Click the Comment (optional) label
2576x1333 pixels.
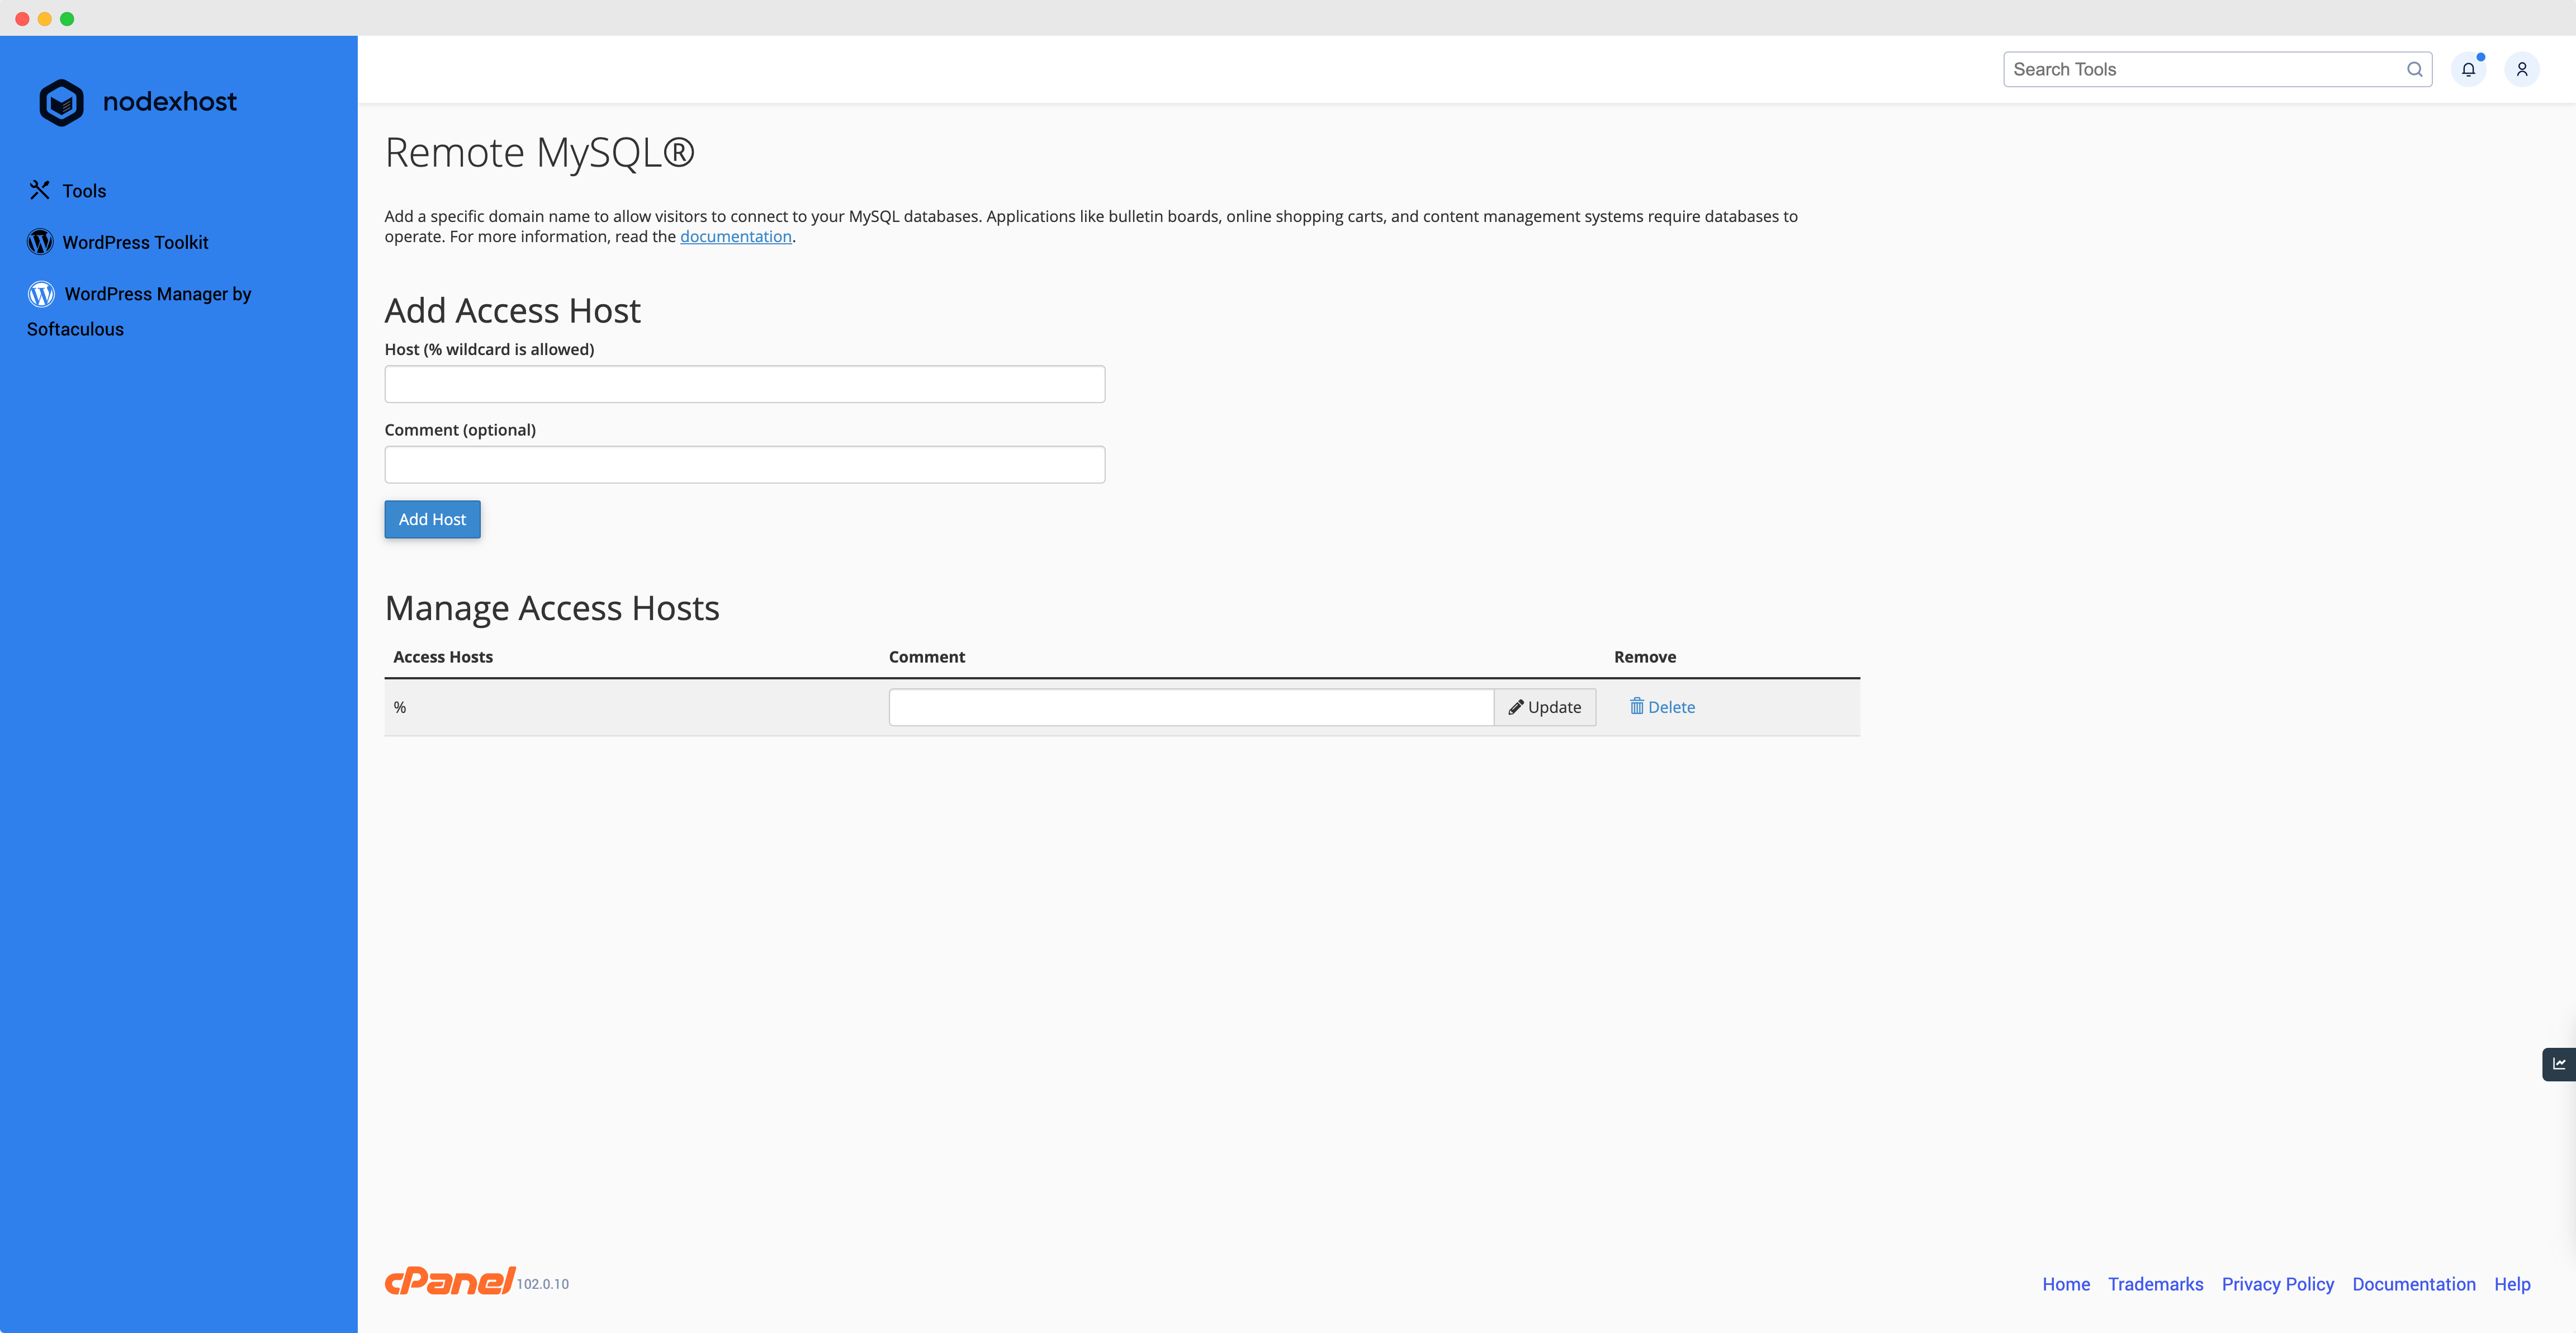coord(460,430)
